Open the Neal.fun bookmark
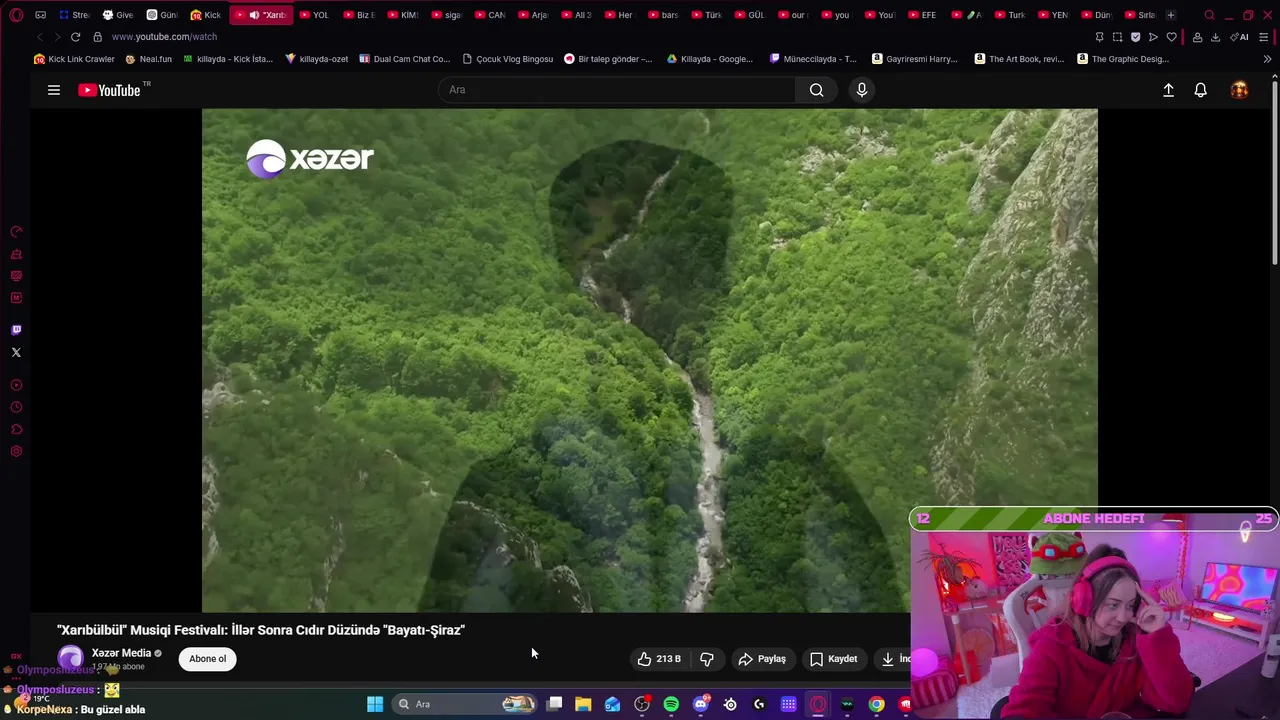 pyautogui.click(x=149, y=59)
